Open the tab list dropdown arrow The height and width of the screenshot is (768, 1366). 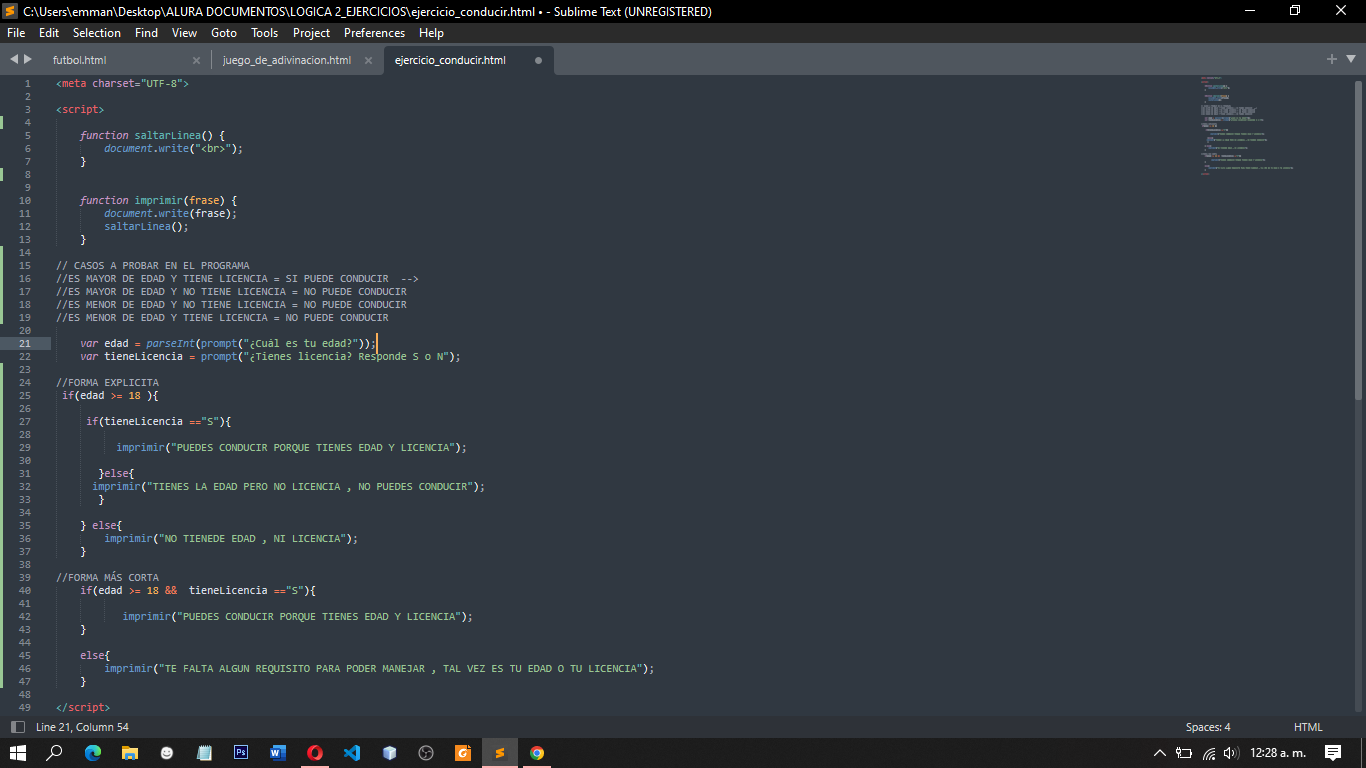click(1349, 60)
